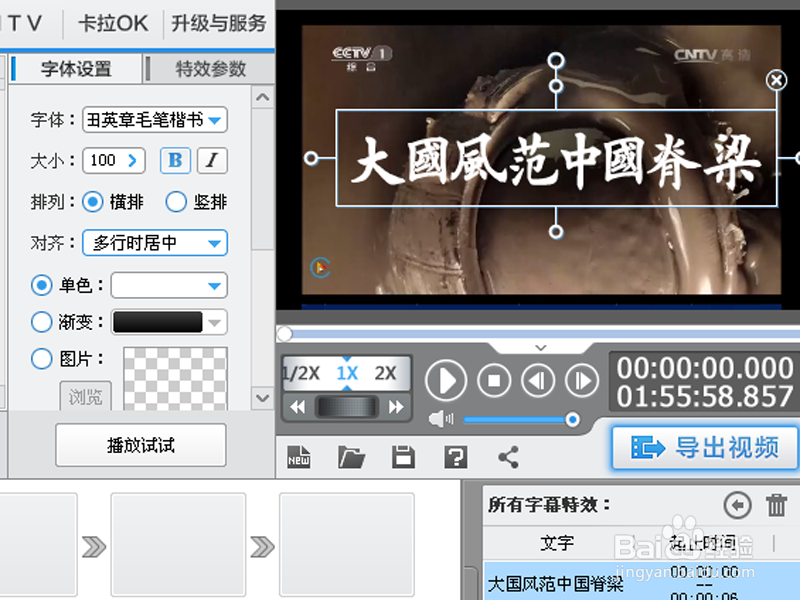Click the share icon
This screenshot has height=600, width=800.
coord(509,457)
